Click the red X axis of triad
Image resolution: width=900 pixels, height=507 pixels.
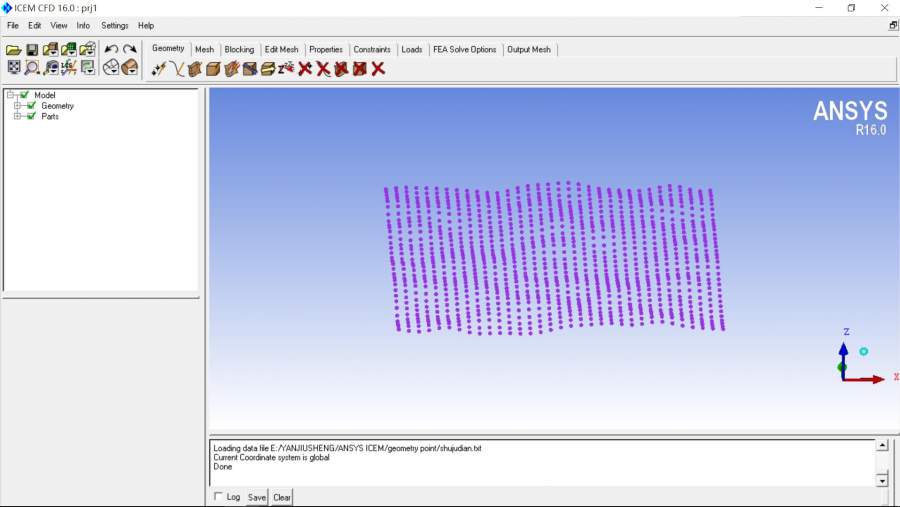[x=866, y=379]
